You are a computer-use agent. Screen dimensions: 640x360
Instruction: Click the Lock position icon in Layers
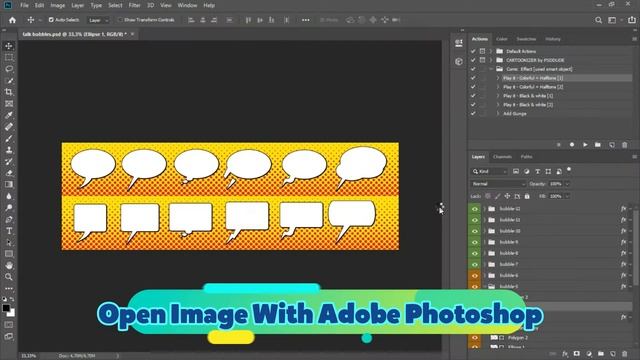coord(507,196)
